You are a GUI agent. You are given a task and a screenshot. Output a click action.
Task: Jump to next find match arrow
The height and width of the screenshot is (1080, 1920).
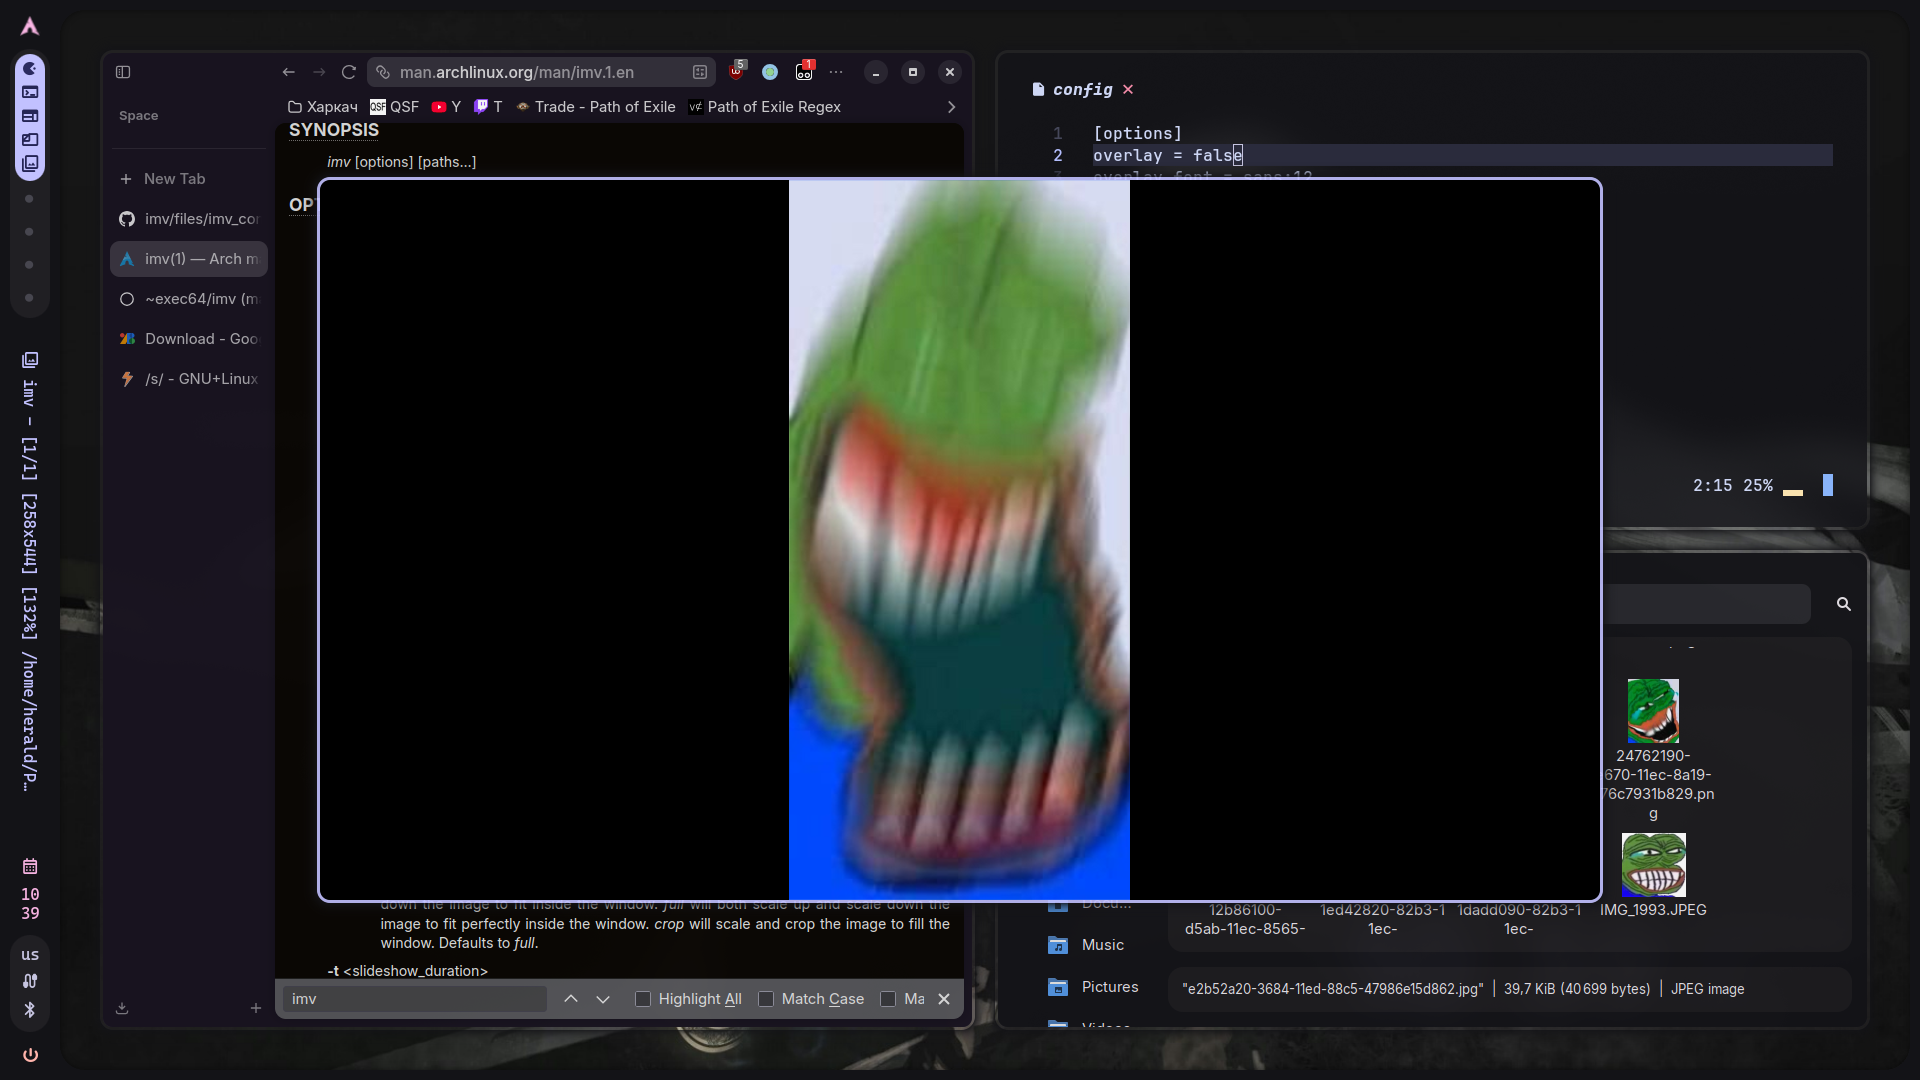[x=603, y=999]
